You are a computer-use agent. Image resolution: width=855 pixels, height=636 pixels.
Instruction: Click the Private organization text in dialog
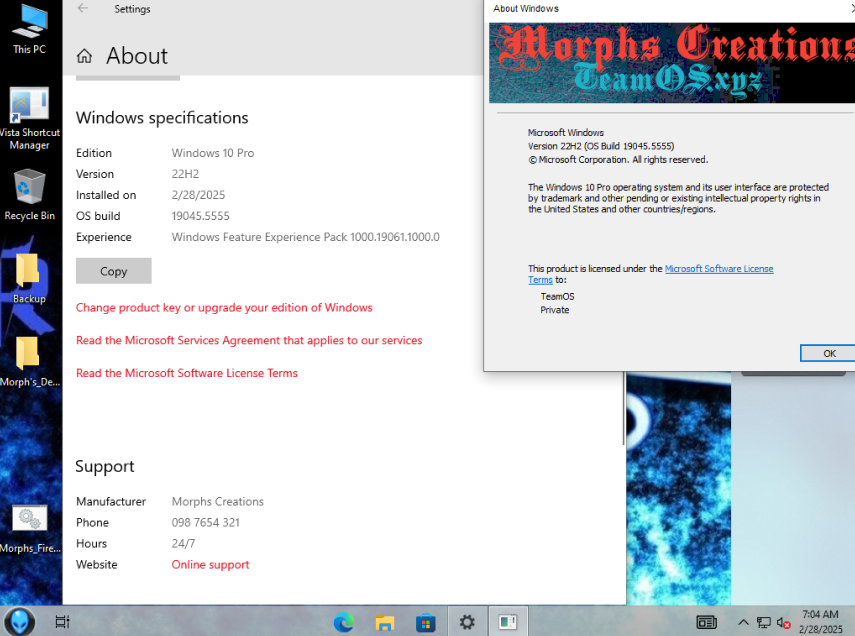555,310
